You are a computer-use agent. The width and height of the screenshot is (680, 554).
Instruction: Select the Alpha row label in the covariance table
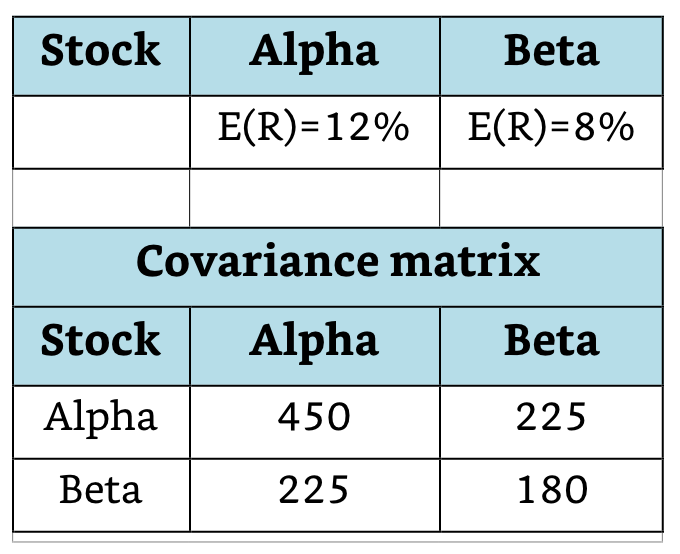tap(100, 415)
